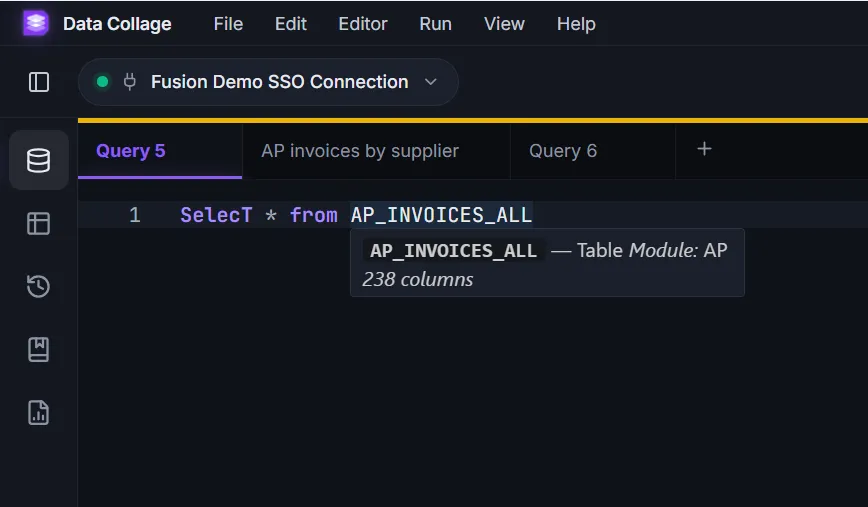Viewport: 868px width, 507px height.
Task: Open the View menu
Action: (x=504, y=24)
